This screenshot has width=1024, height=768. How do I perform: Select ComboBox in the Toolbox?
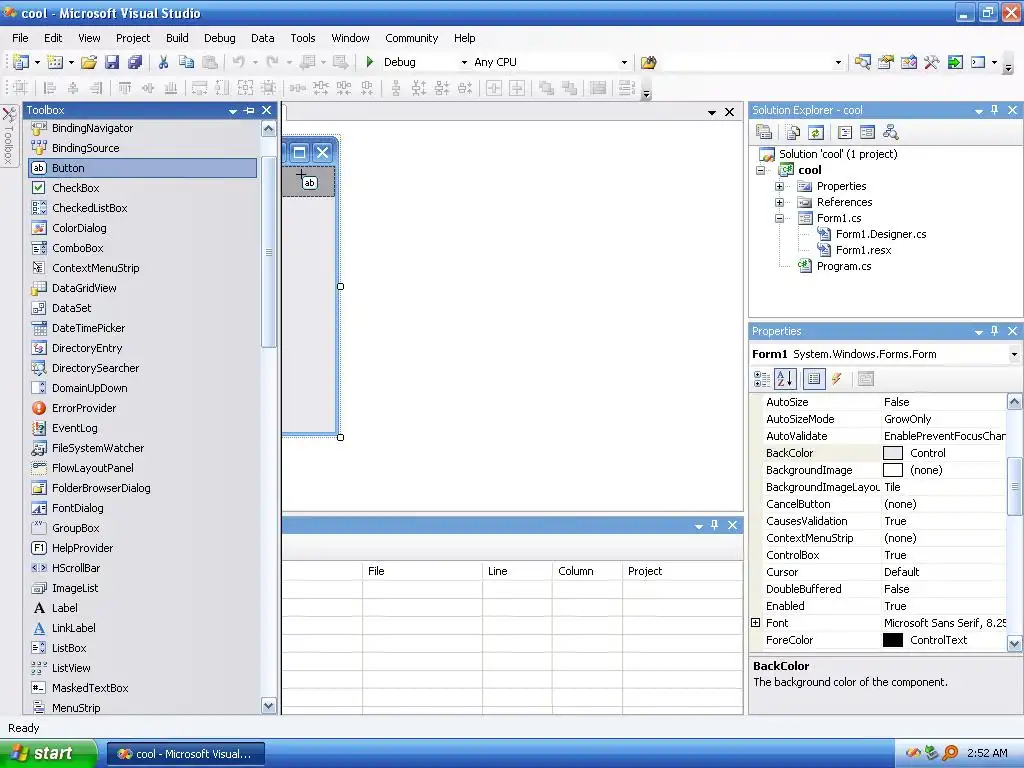click(142, 248)
